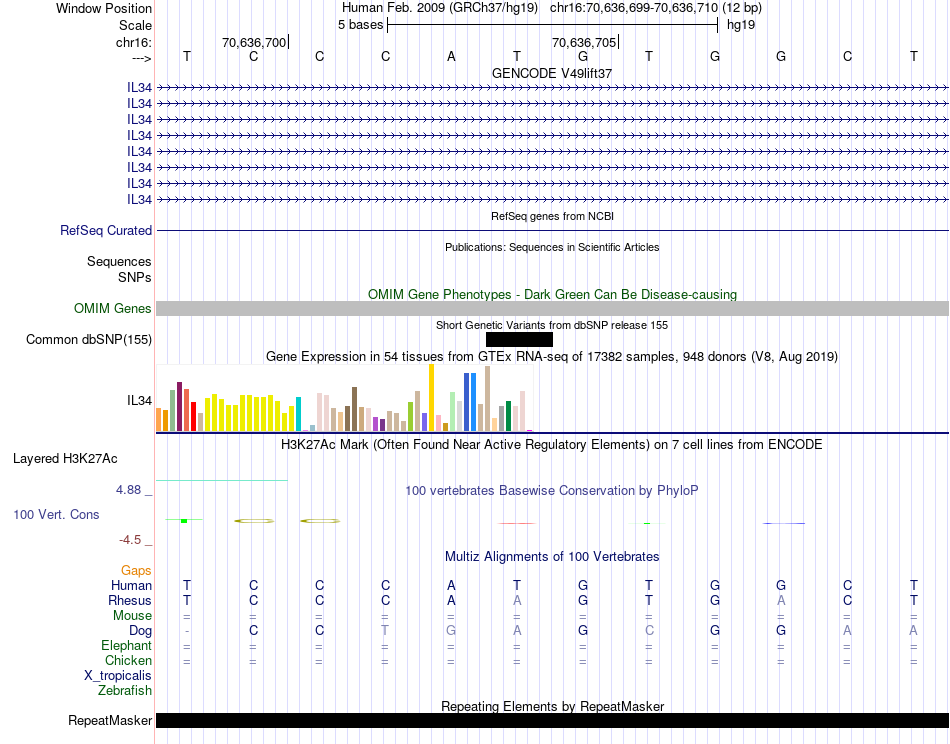This screenshot has height=744, width=950.
Task: Click the RefSeq genes from NCBI heading
Action: coord(552,216)
